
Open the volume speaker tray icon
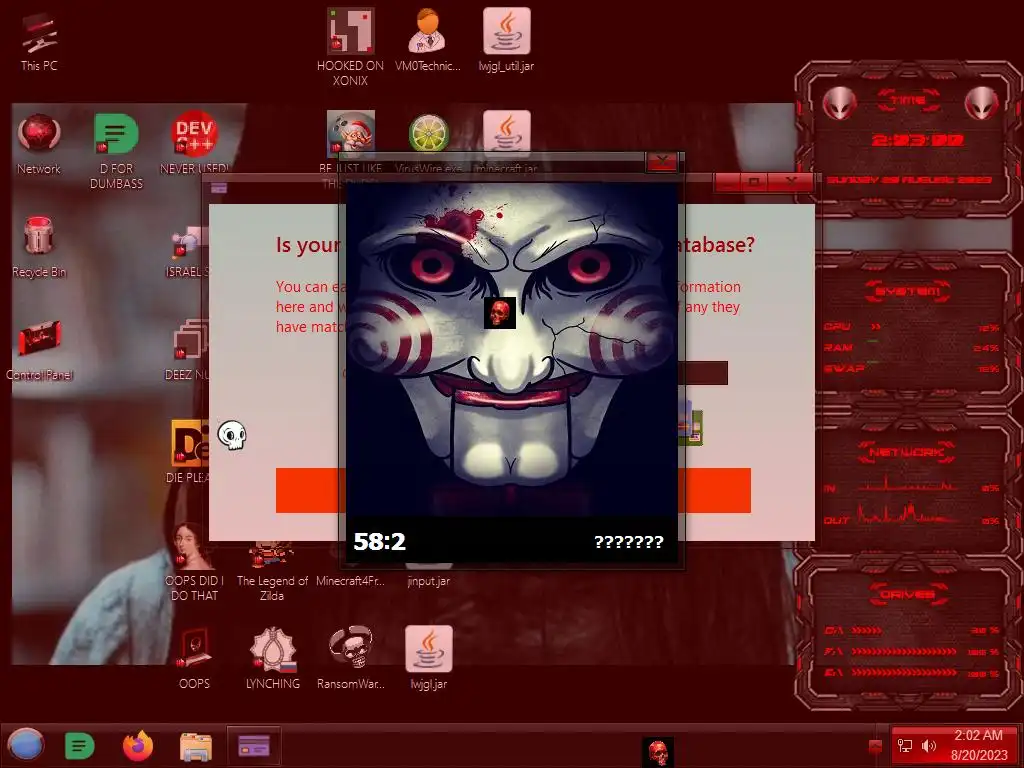coord(928,745)
